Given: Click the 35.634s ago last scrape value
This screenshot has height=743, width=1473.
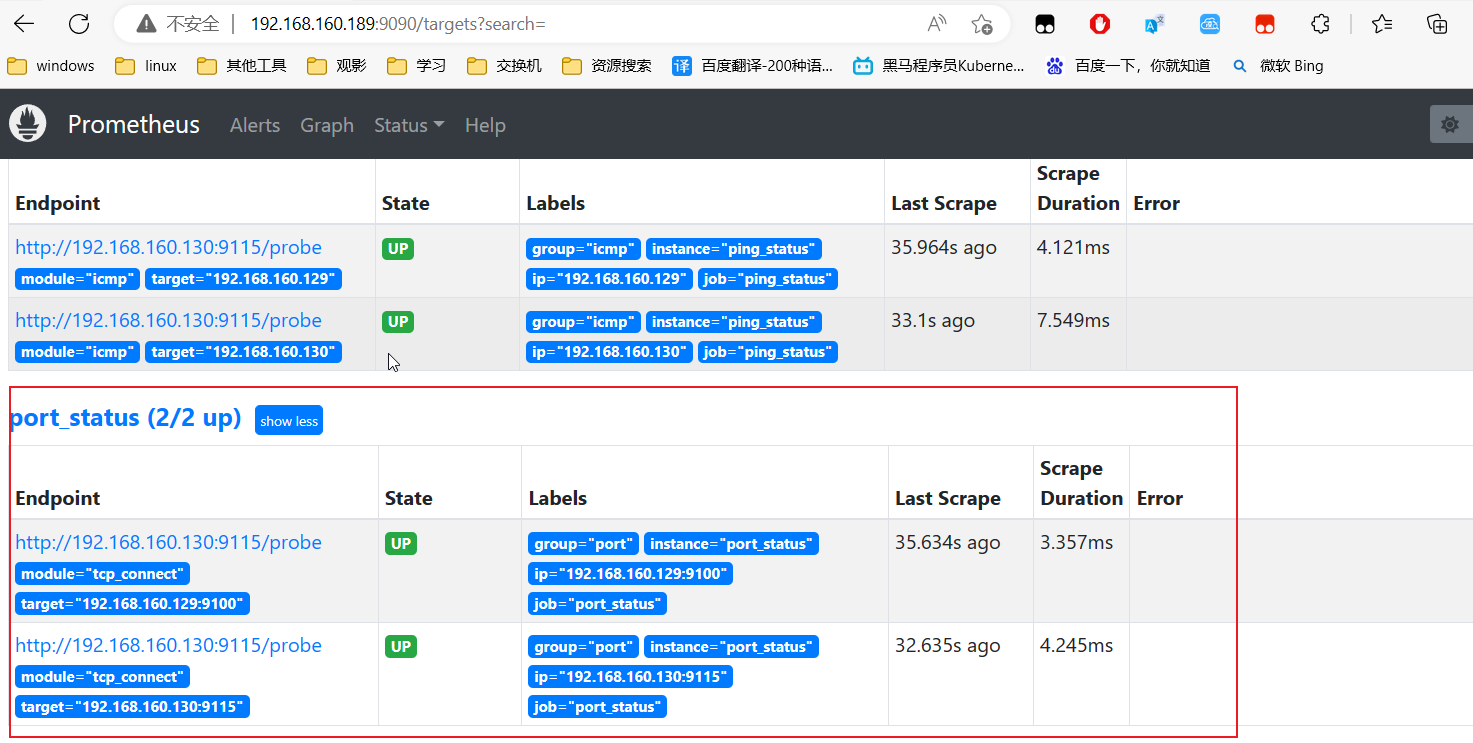Looking at the screenshot, I should tap(947, 542).
